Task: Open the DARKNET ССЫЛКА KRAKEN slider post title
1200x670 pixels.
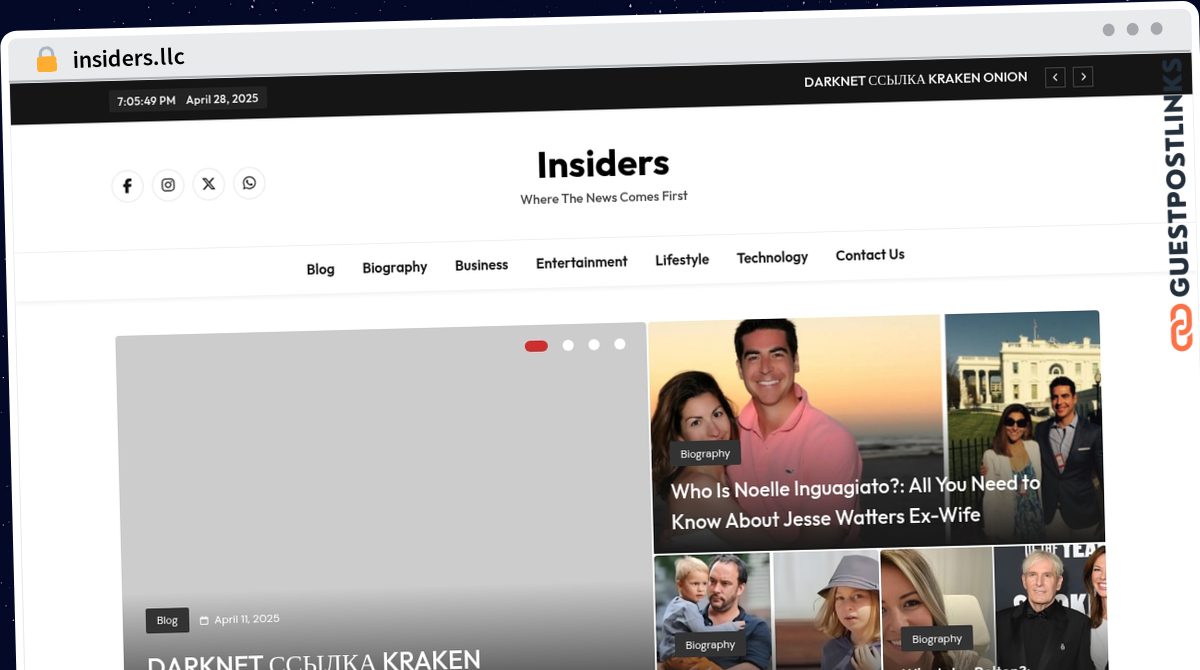Action: pyautogui.click(x=314, y=660)
